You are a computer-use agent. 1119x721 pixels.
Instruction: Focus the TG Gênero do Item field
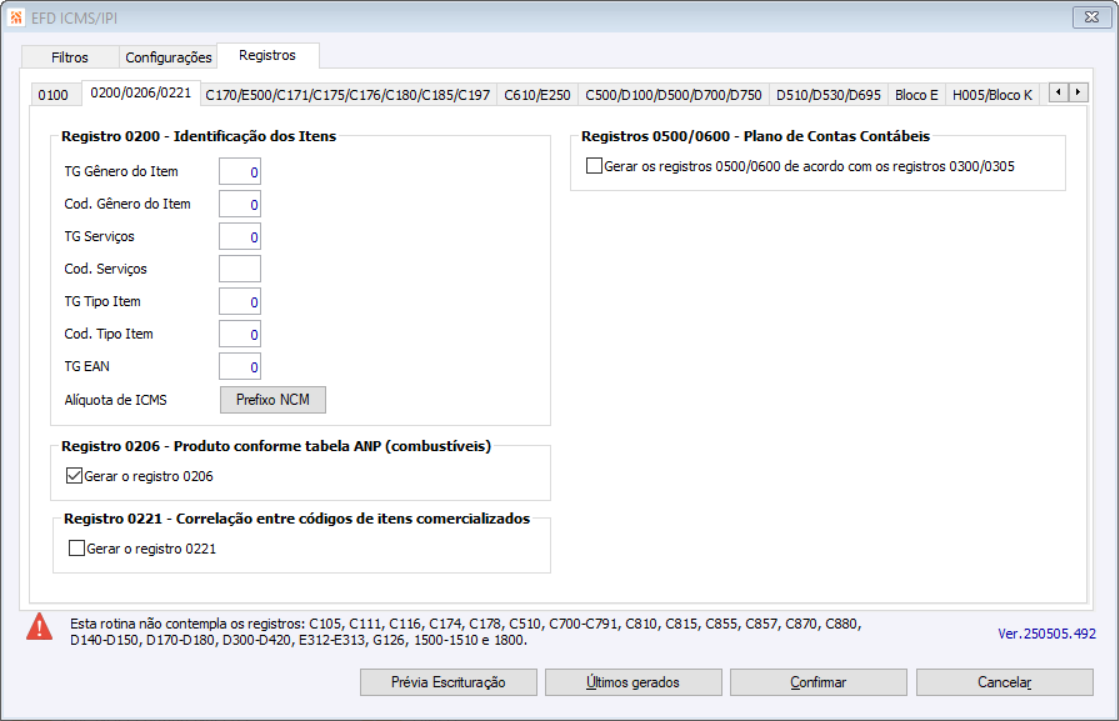(x=240, y=172)
